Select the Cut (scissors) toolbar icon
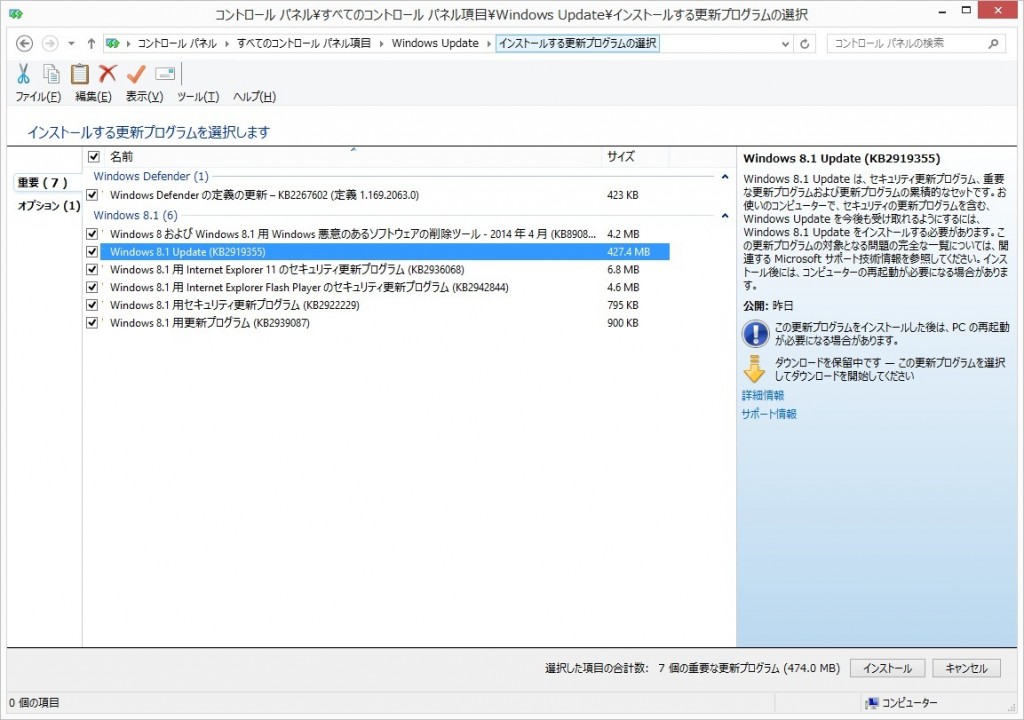1024x720 pixels. pyautogui.click(x=24, y=72)
